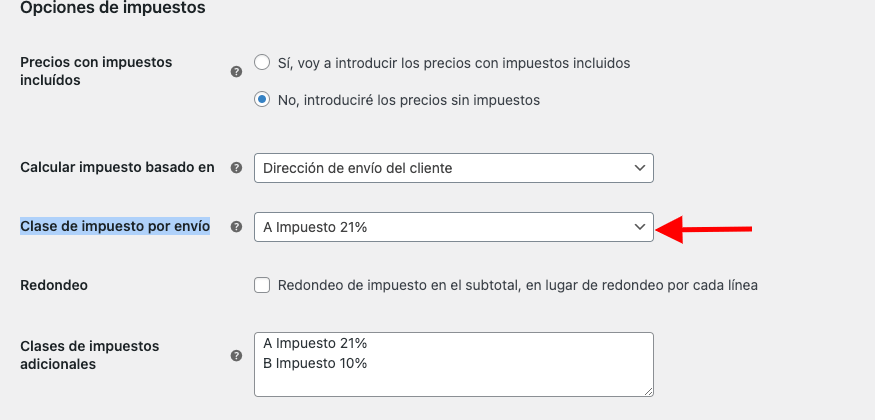This screenshot has width=875, height=420.
Task: Click question mark next to Clases de impuestos adicionales
Action: click(x=237, y=355)
